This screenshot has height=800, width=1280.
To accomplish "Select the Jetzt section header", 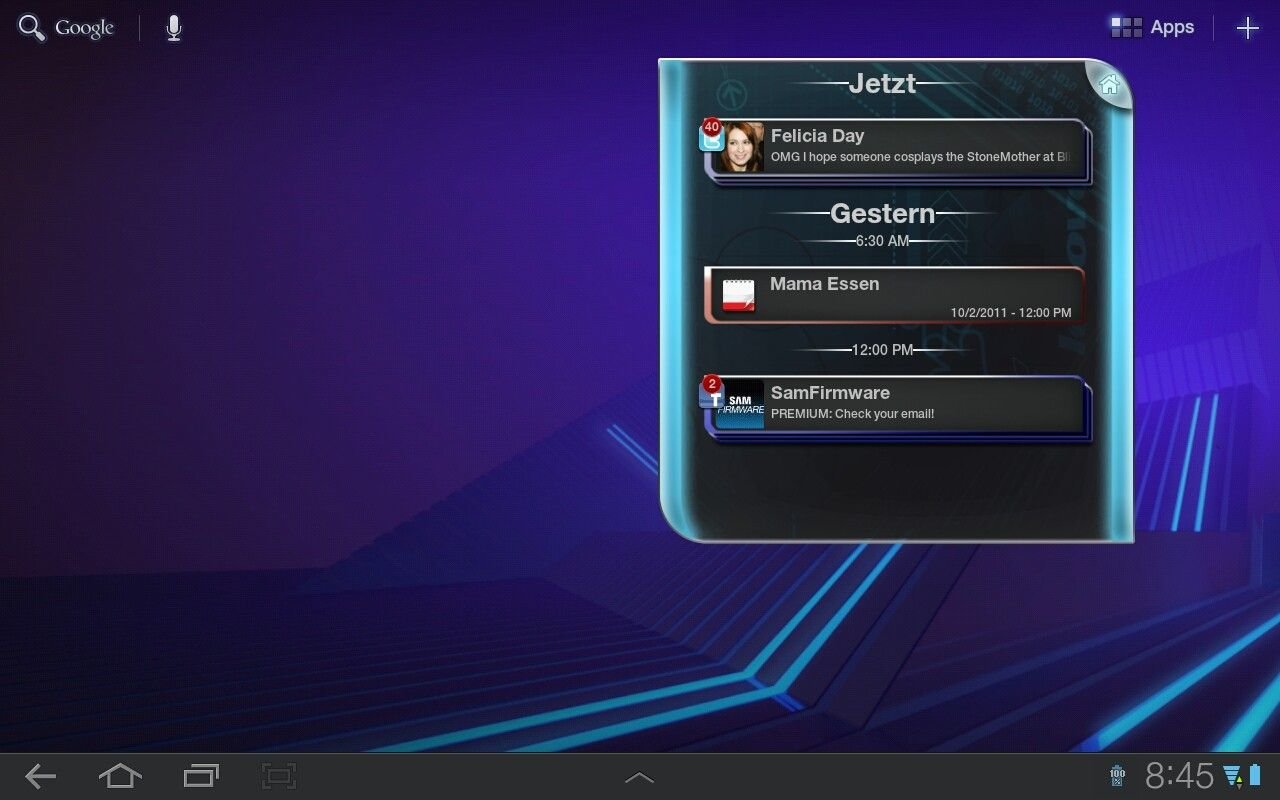I will click(882, 83).
